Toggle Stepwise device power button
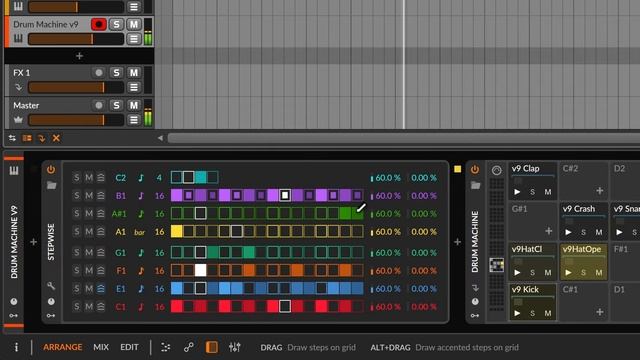Viewport: 640px width, 360px height. tap(51, 169)
